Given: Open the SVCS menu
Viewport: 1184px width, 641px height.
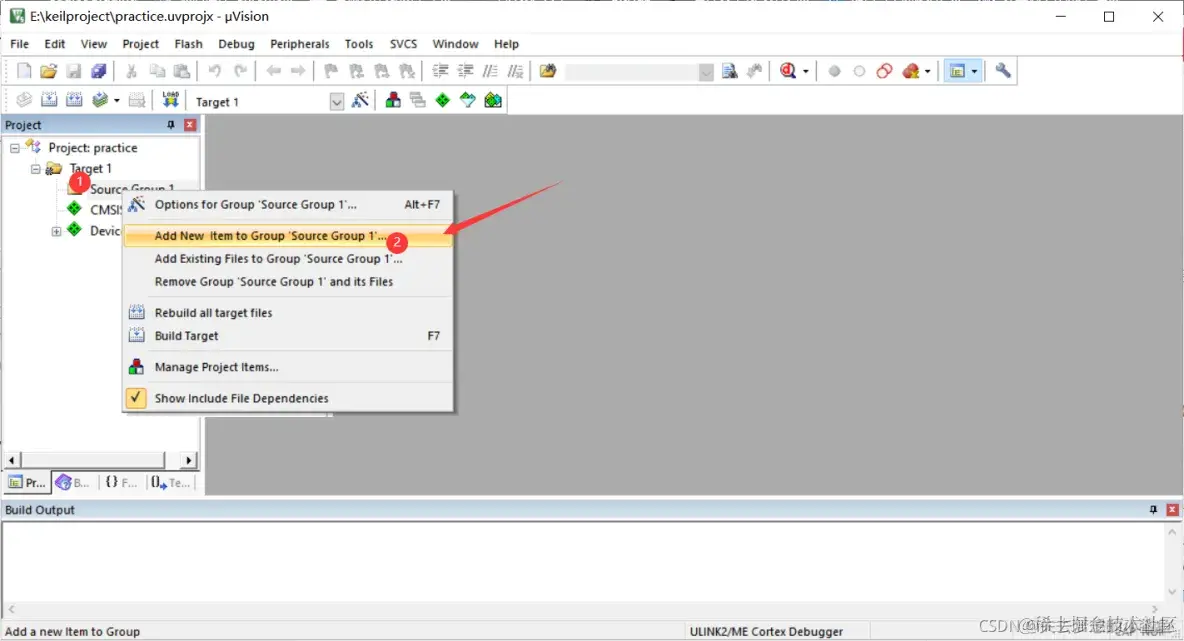Looking at the screenshot, I should 403,44.
